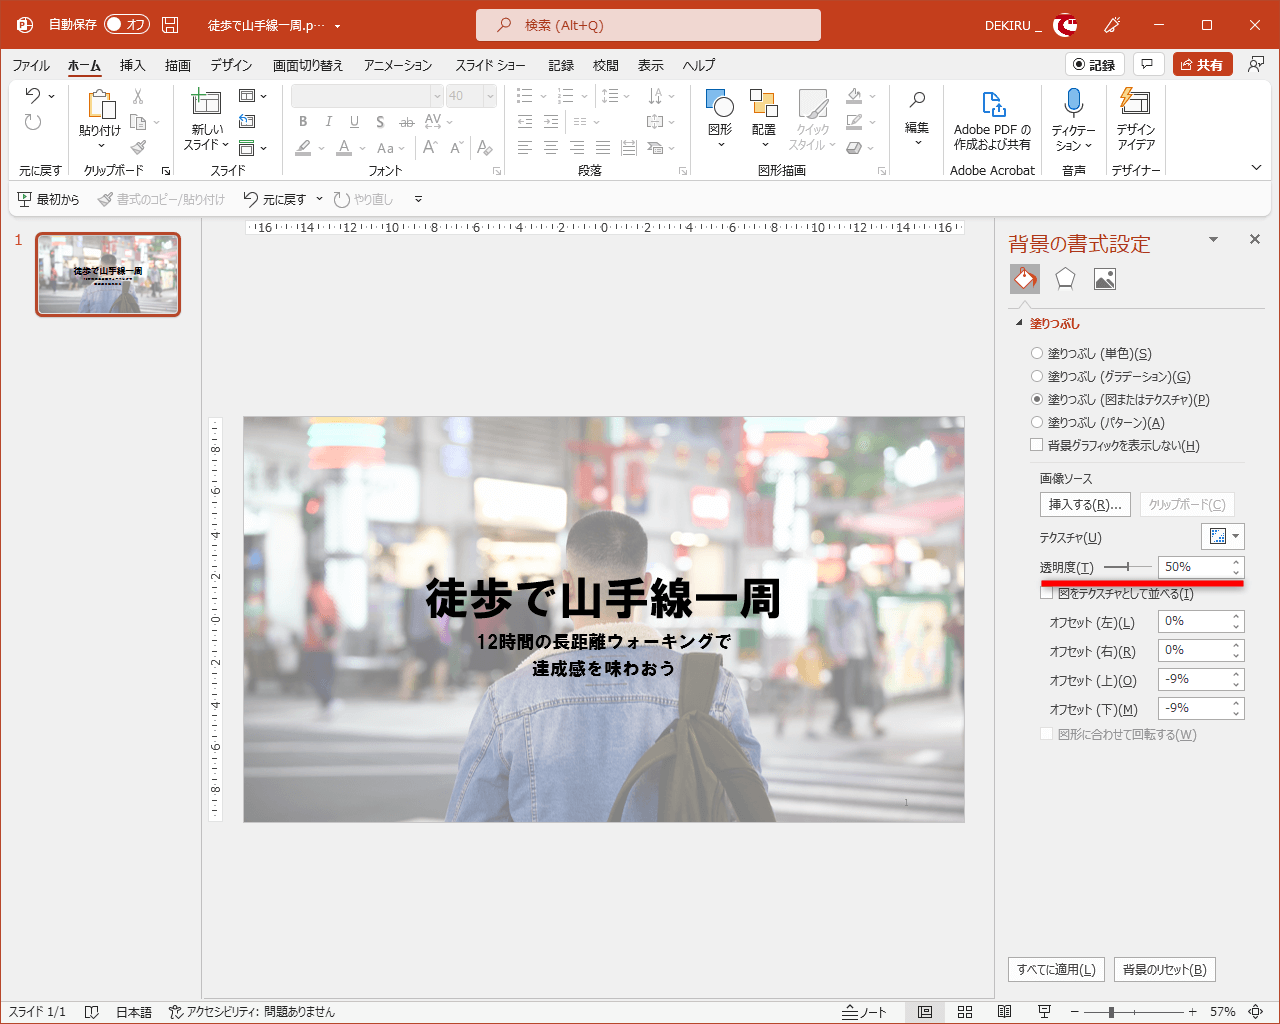Open the アニメーション ribbon tab

click(x=398, y=65)
